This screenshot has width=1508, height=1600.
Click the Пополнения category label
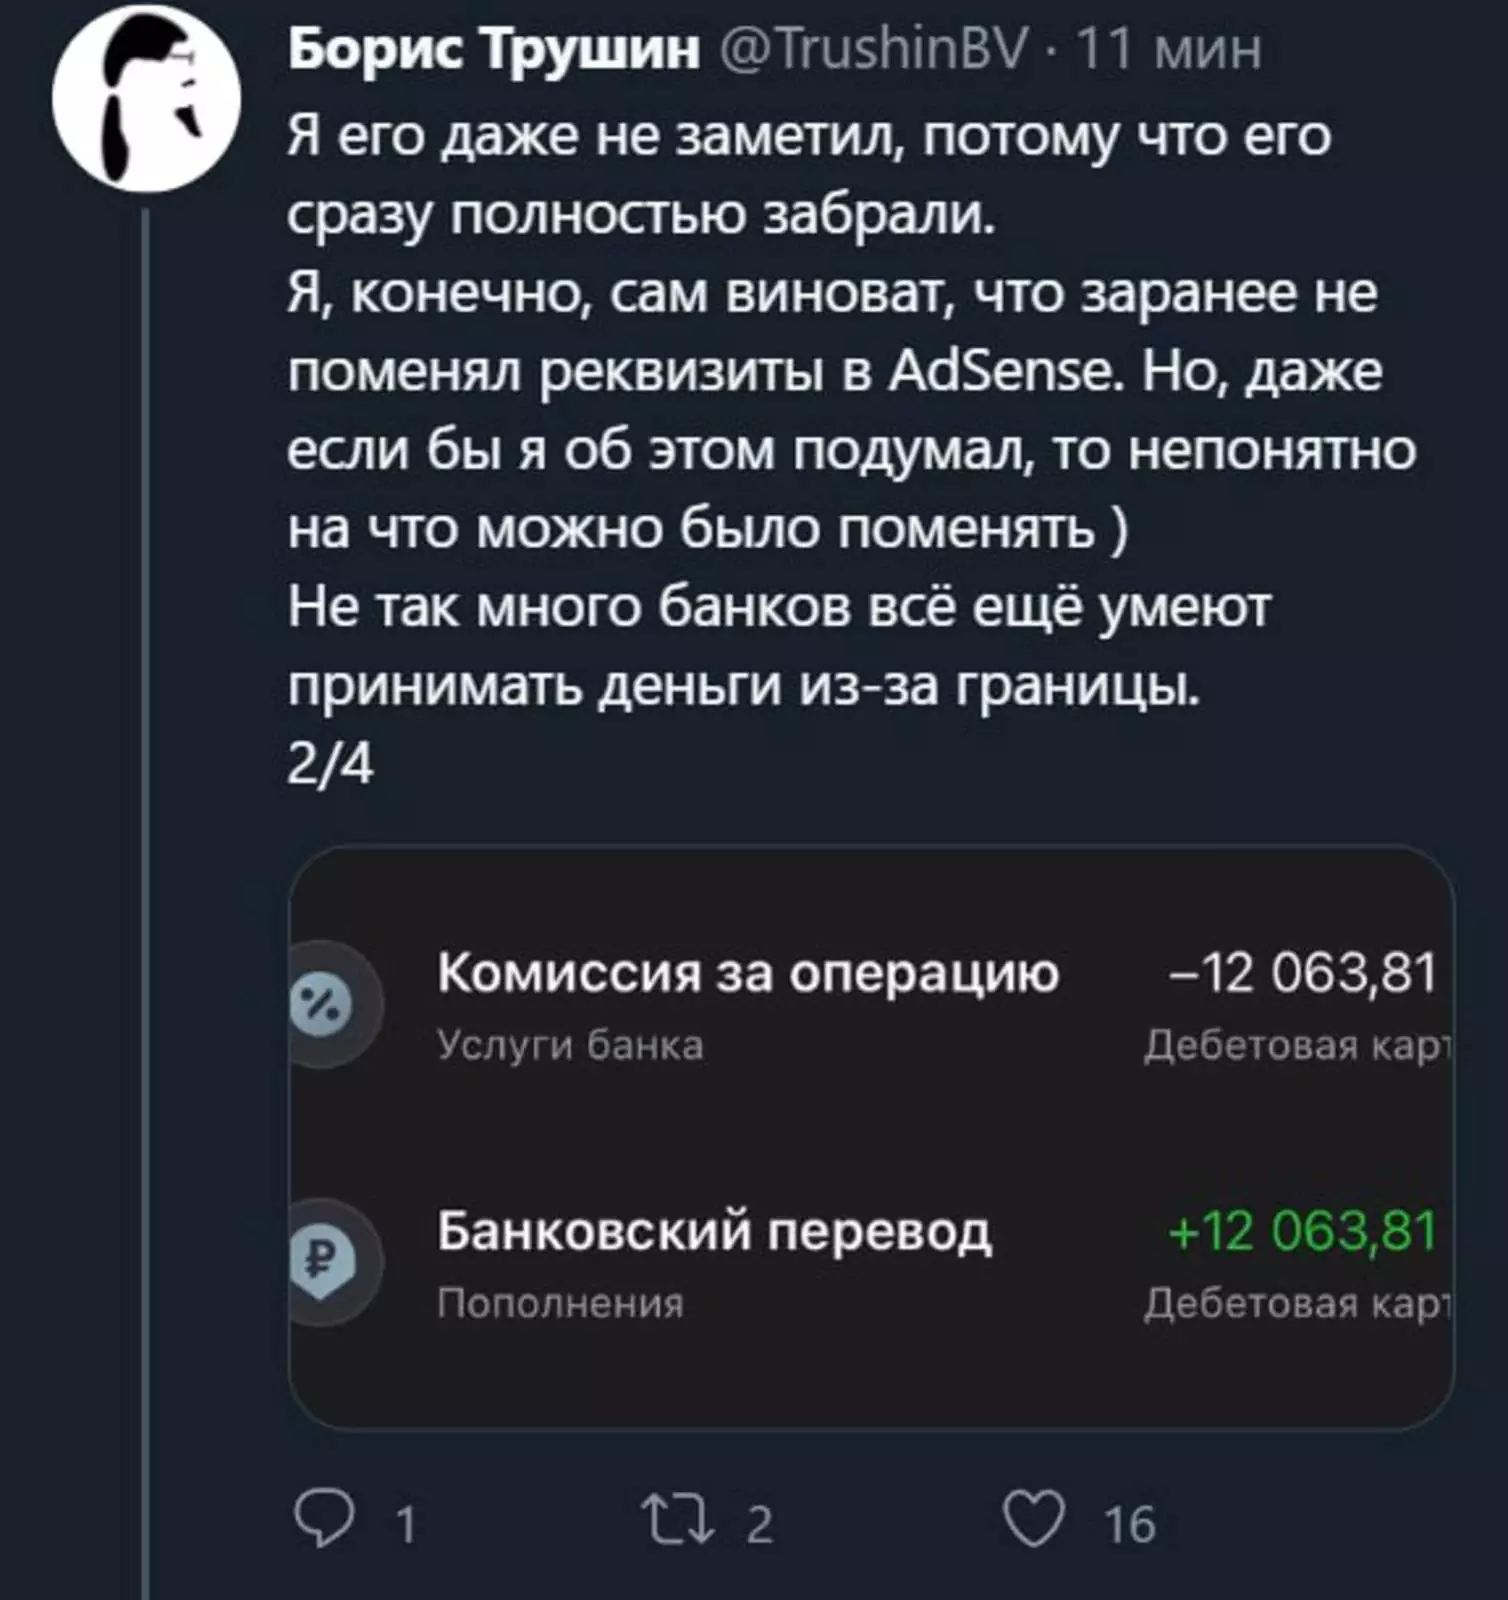pos(560,1304)
